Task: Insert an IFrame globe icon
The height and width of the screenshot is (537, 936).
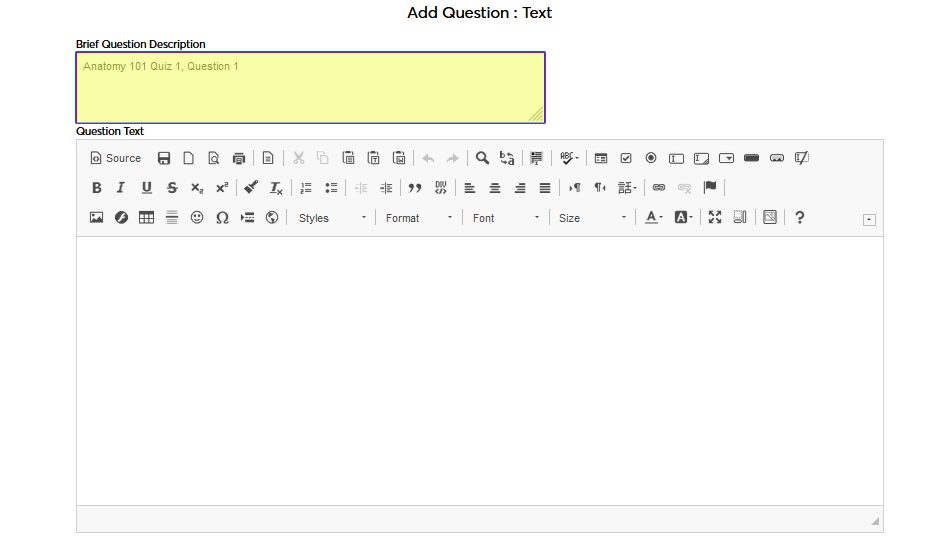Action: tap(272, 218)
